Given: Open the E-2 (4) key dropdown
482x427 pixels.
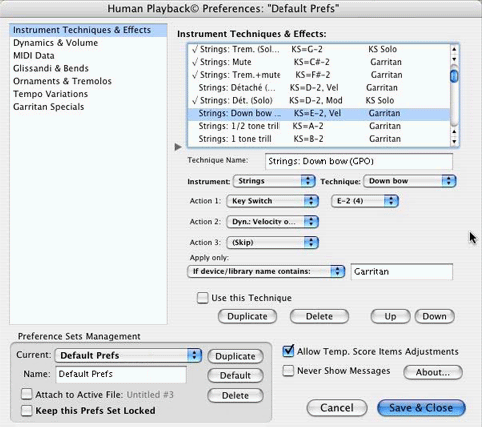Looking at the screenshot, I should pos(365,201).
